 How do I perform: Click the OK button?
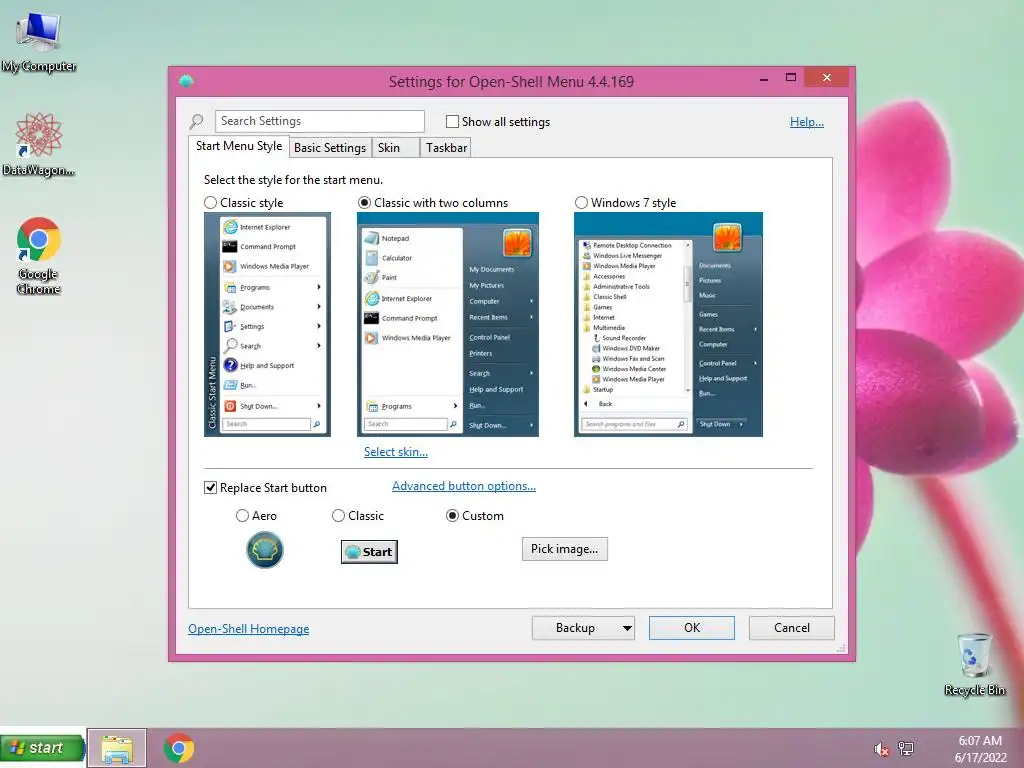[692, 628]
